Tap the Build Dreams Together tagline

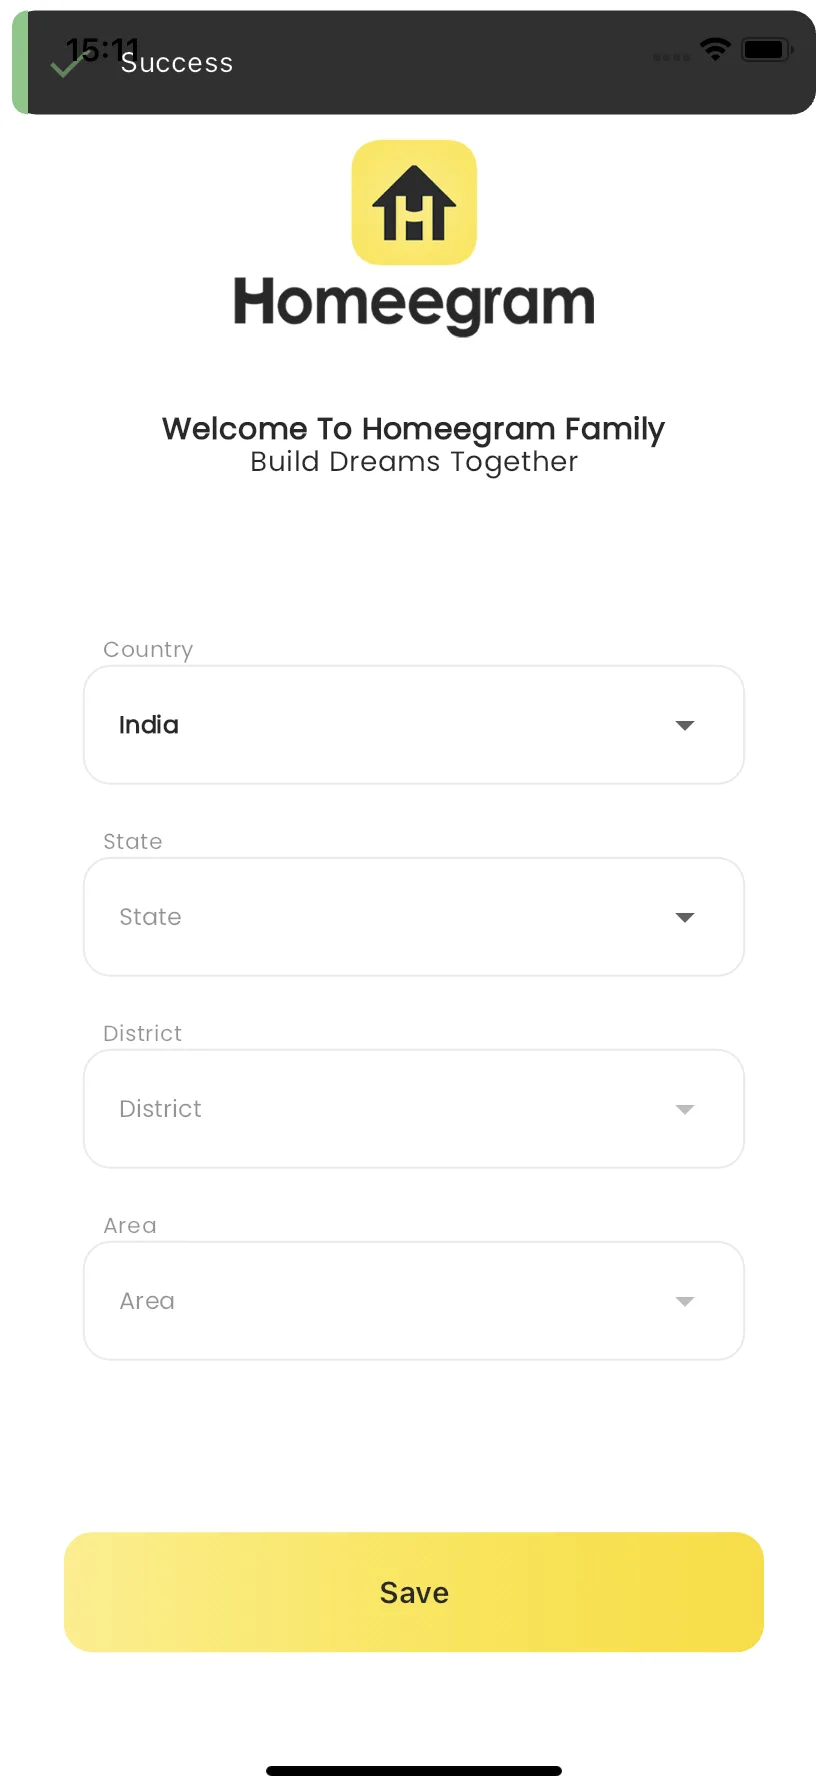tap(414, 462)
